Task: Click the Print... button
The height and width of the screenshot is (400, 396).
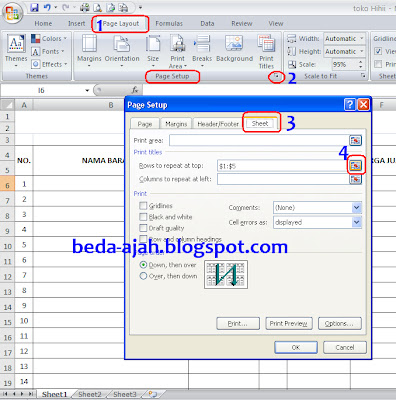Action: (x=238, y=323)
